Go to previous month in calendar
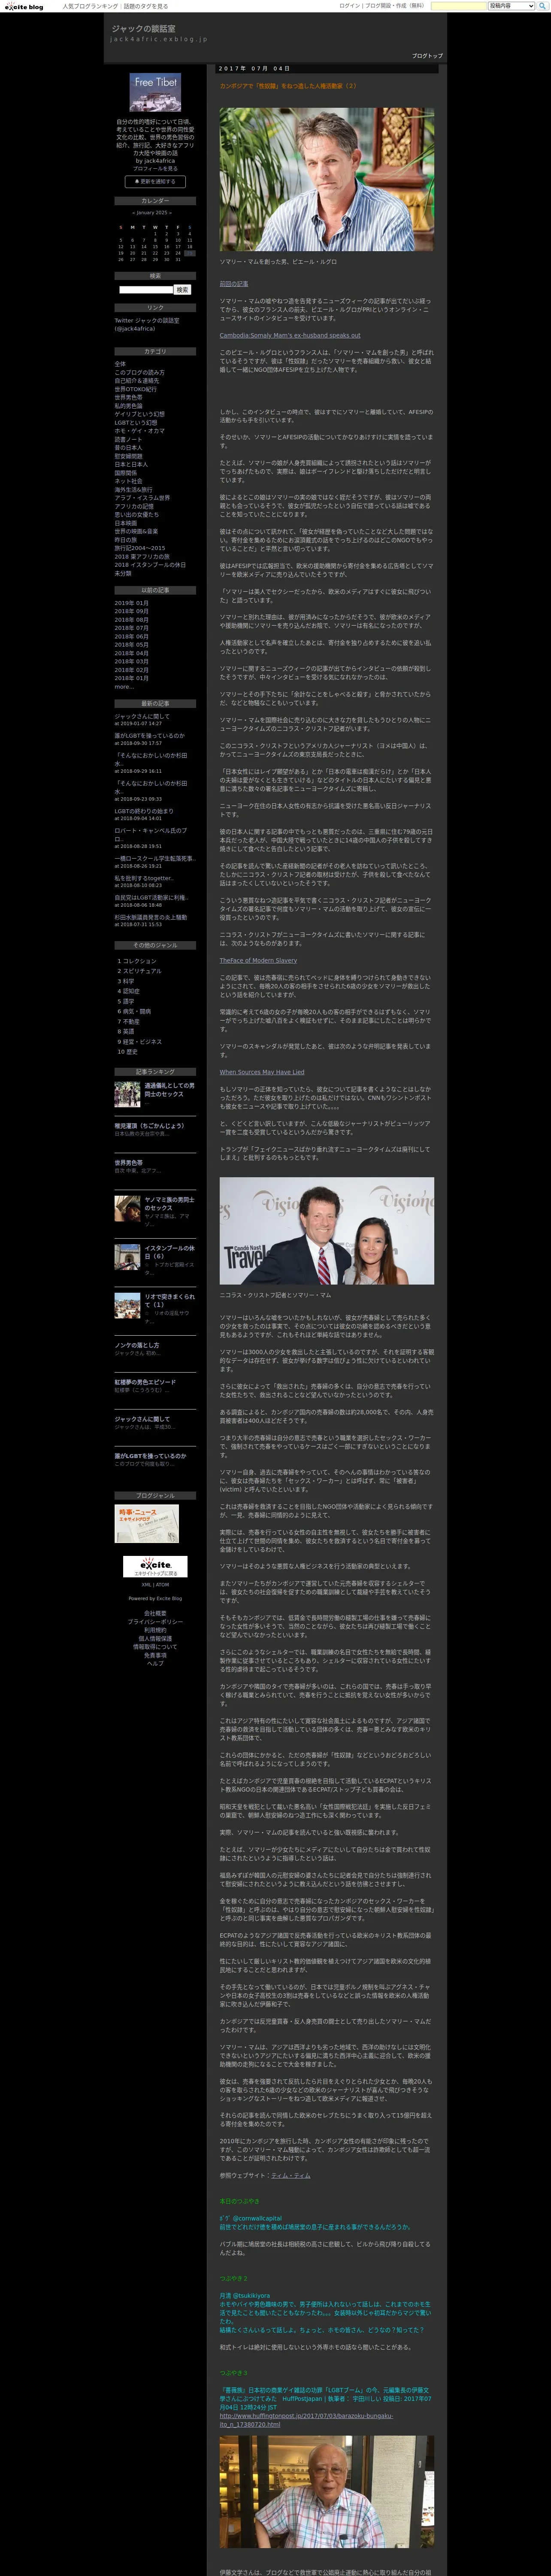Image resolution: width=551 pixels, height=2576 pixels. point(134,213)
